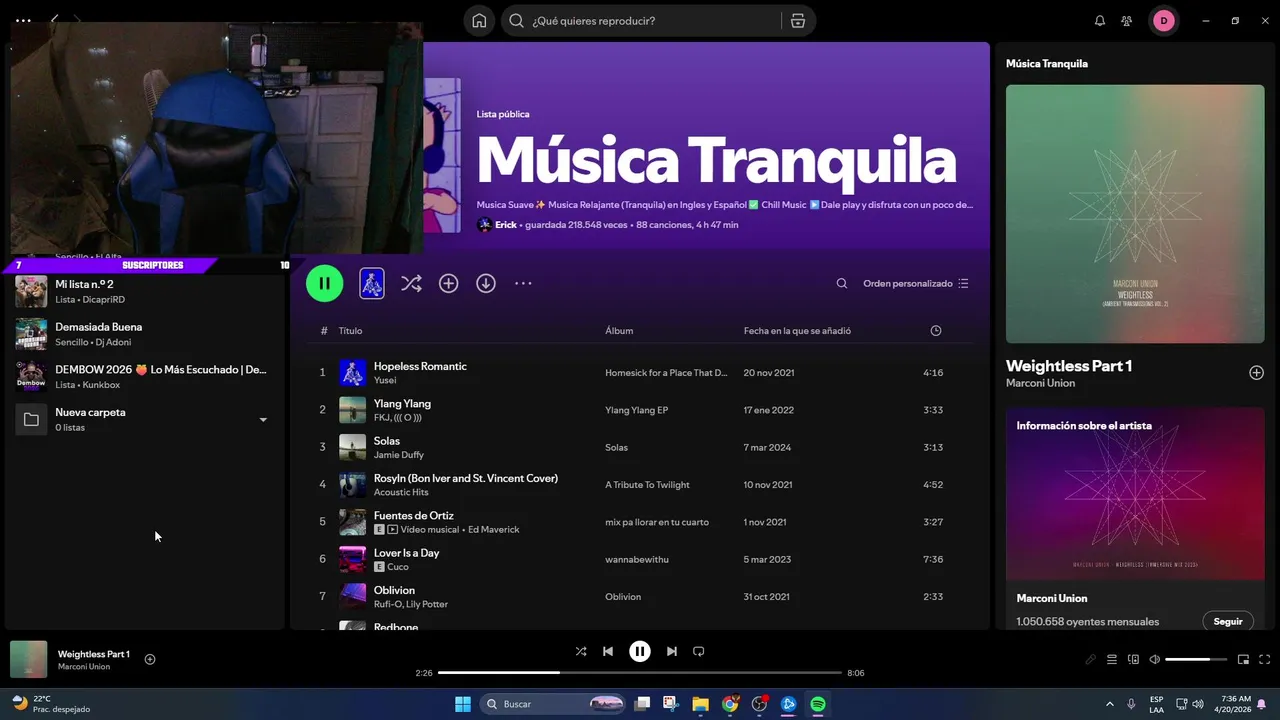The image size is (1280, 720).
Task: Open 'Weightless Part 1' title in right panel
Action: [1069, 366]
